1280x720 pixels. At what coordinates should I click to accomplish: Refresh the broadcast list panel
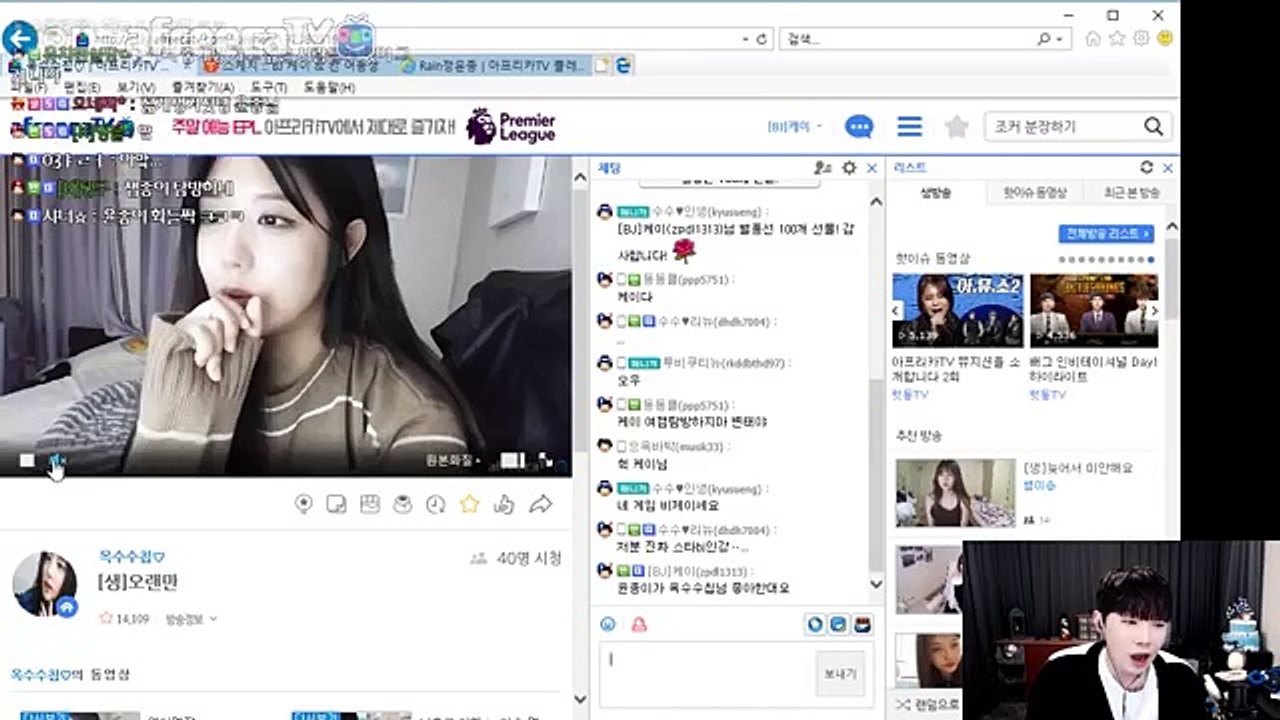pyautogui.click(x=1146, y=168)
